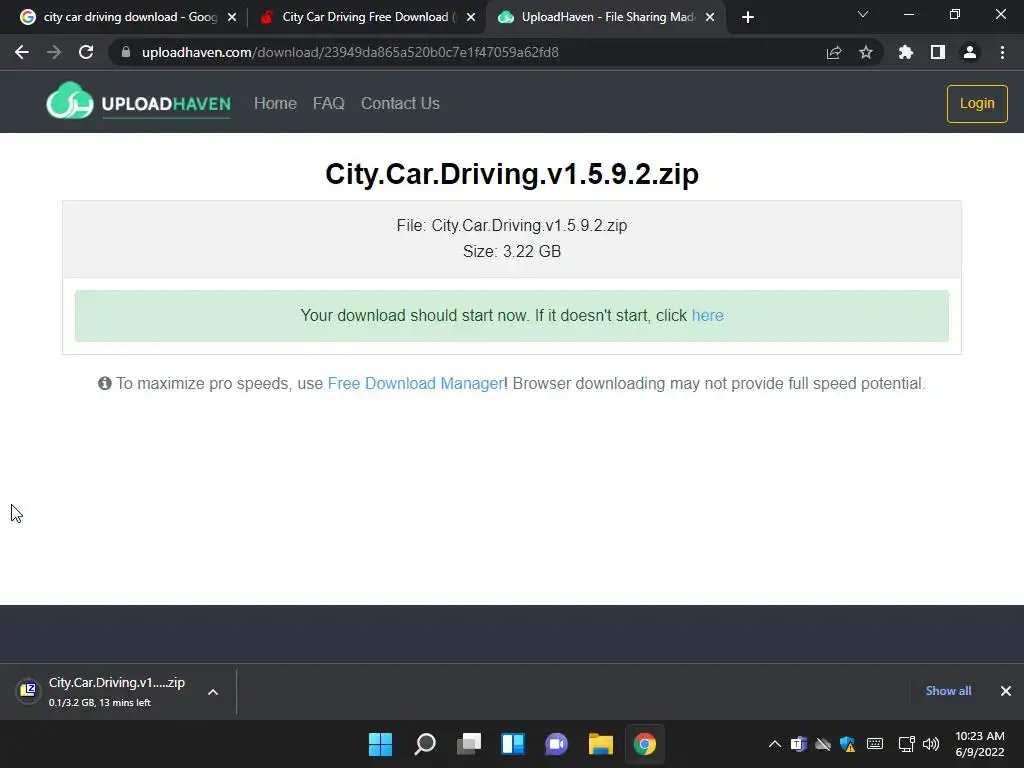Open Widgets on the taskbar
Screen dimensions: 1024x768
pos(513,744)
